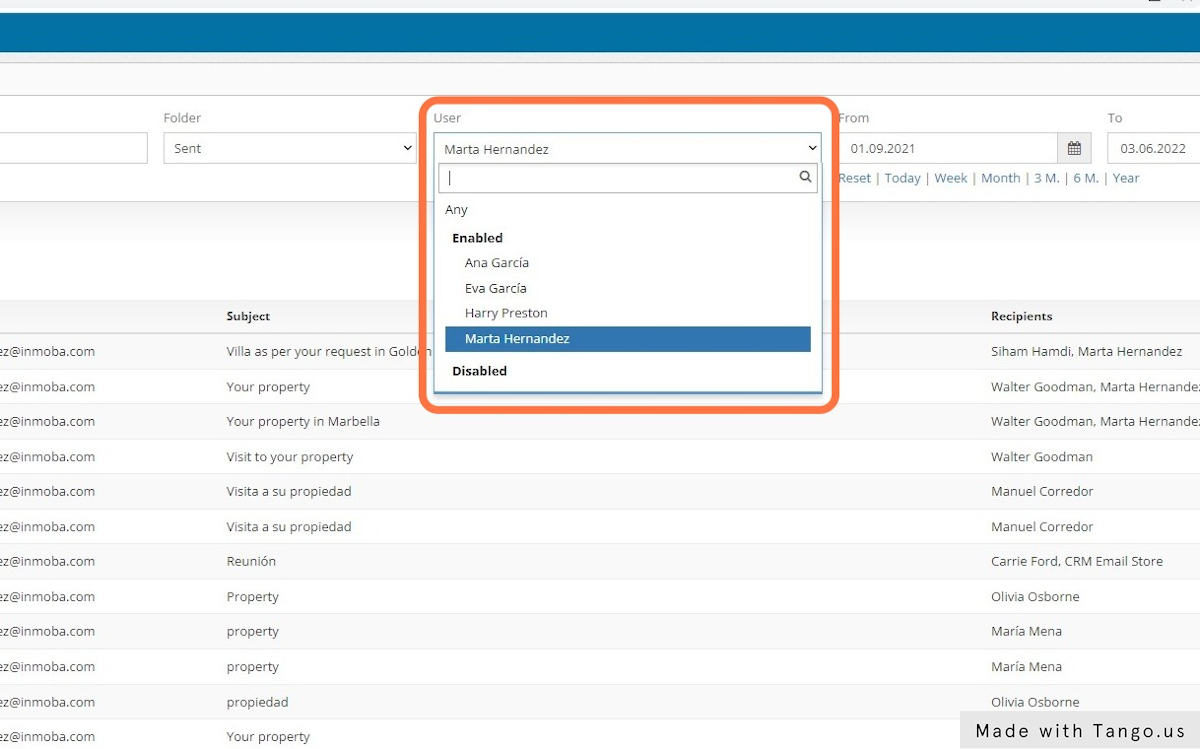The image size is (1200, 749).
Task: Click the search magnifier in user dropdown
Action: click(x=805, y=177)
